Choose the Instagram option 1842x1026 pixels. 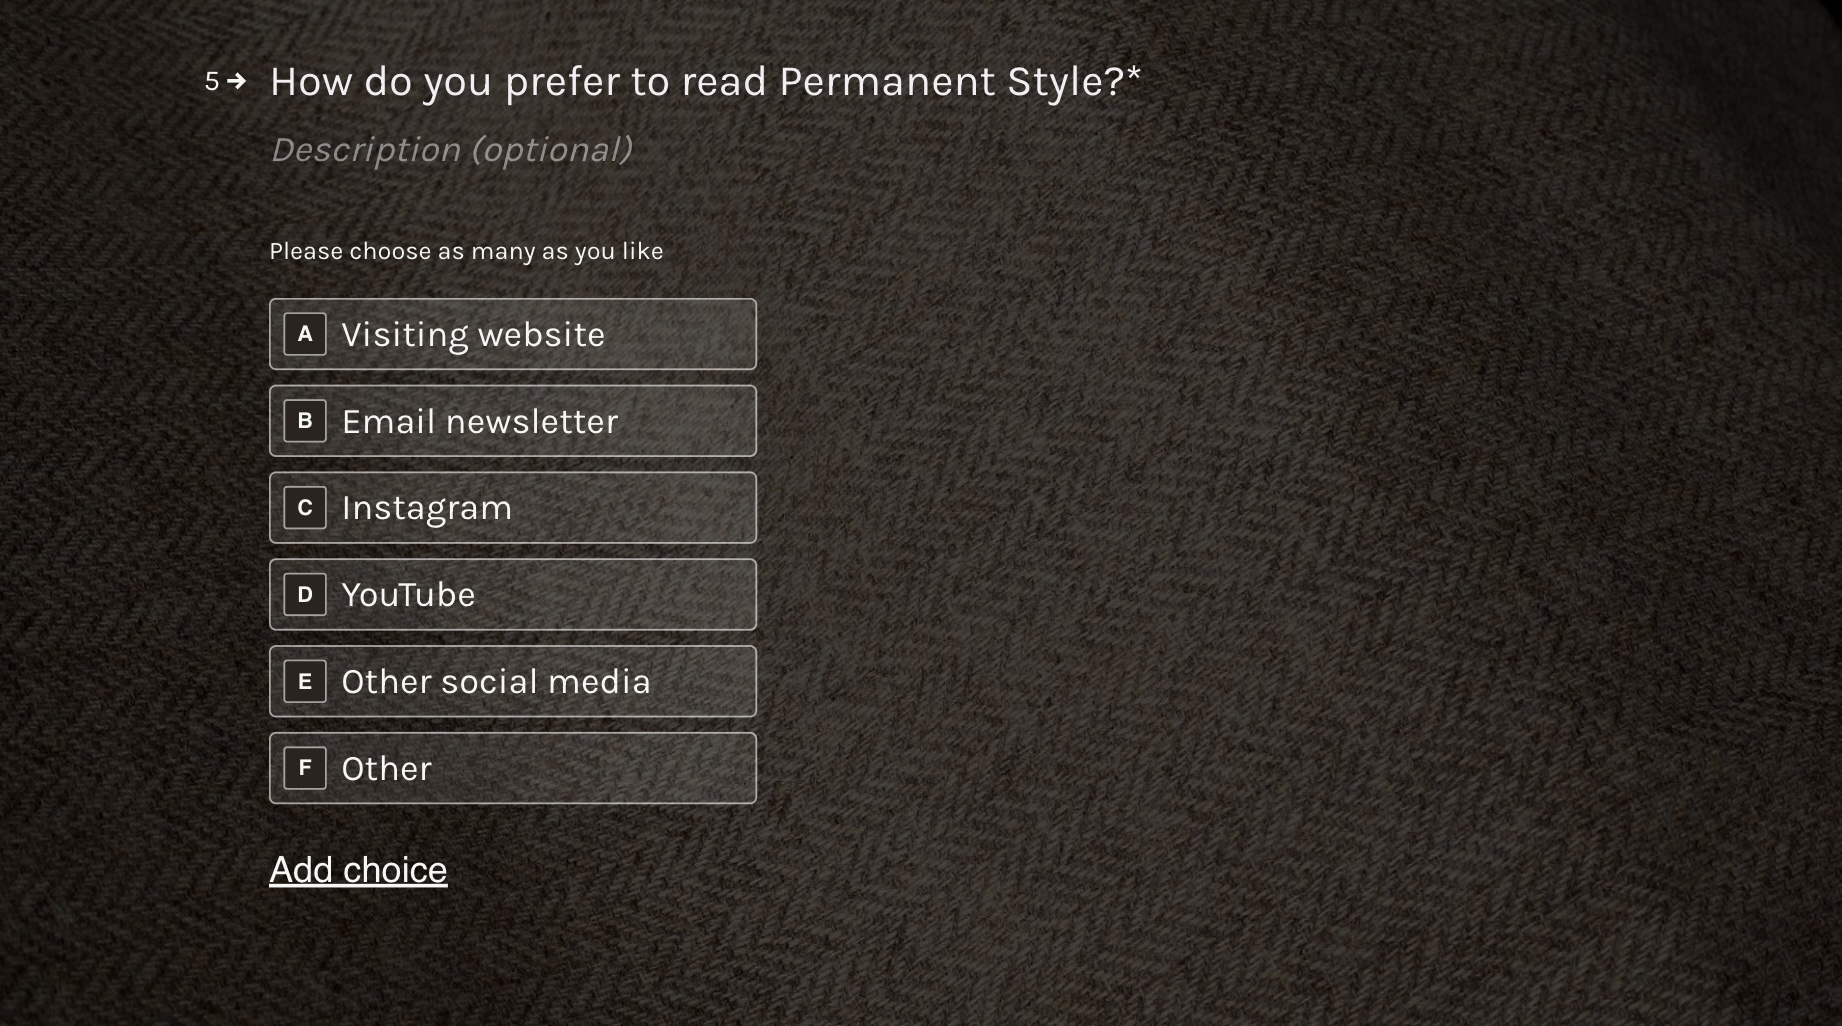point(513,508)
